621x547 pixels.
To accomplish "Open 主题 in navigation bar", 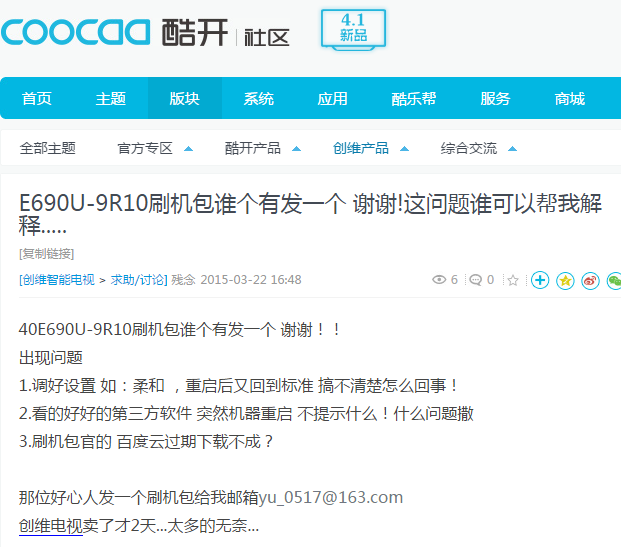I will [111, 98].
